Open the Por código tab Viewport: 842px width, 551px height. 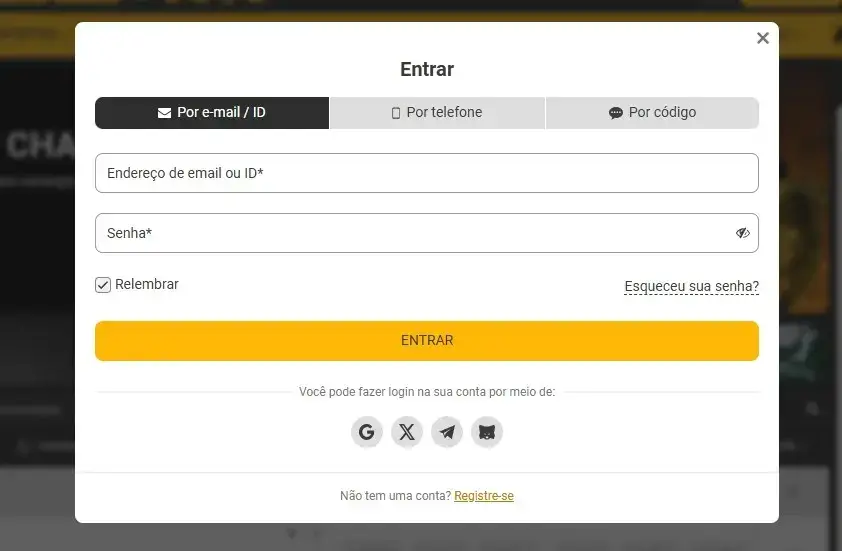coord(652,113)
